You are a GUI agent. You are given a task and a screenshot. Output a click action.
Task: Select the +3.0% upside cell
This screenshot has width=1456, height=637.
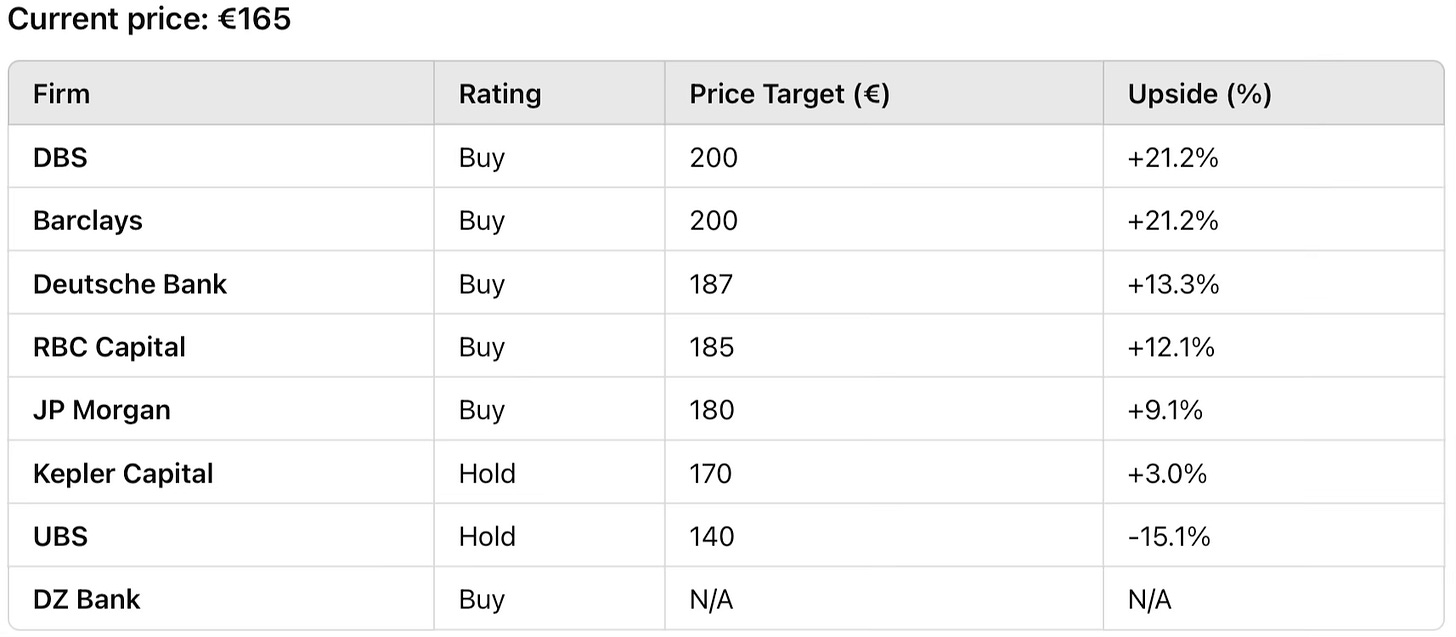(x=1167, y=473)
